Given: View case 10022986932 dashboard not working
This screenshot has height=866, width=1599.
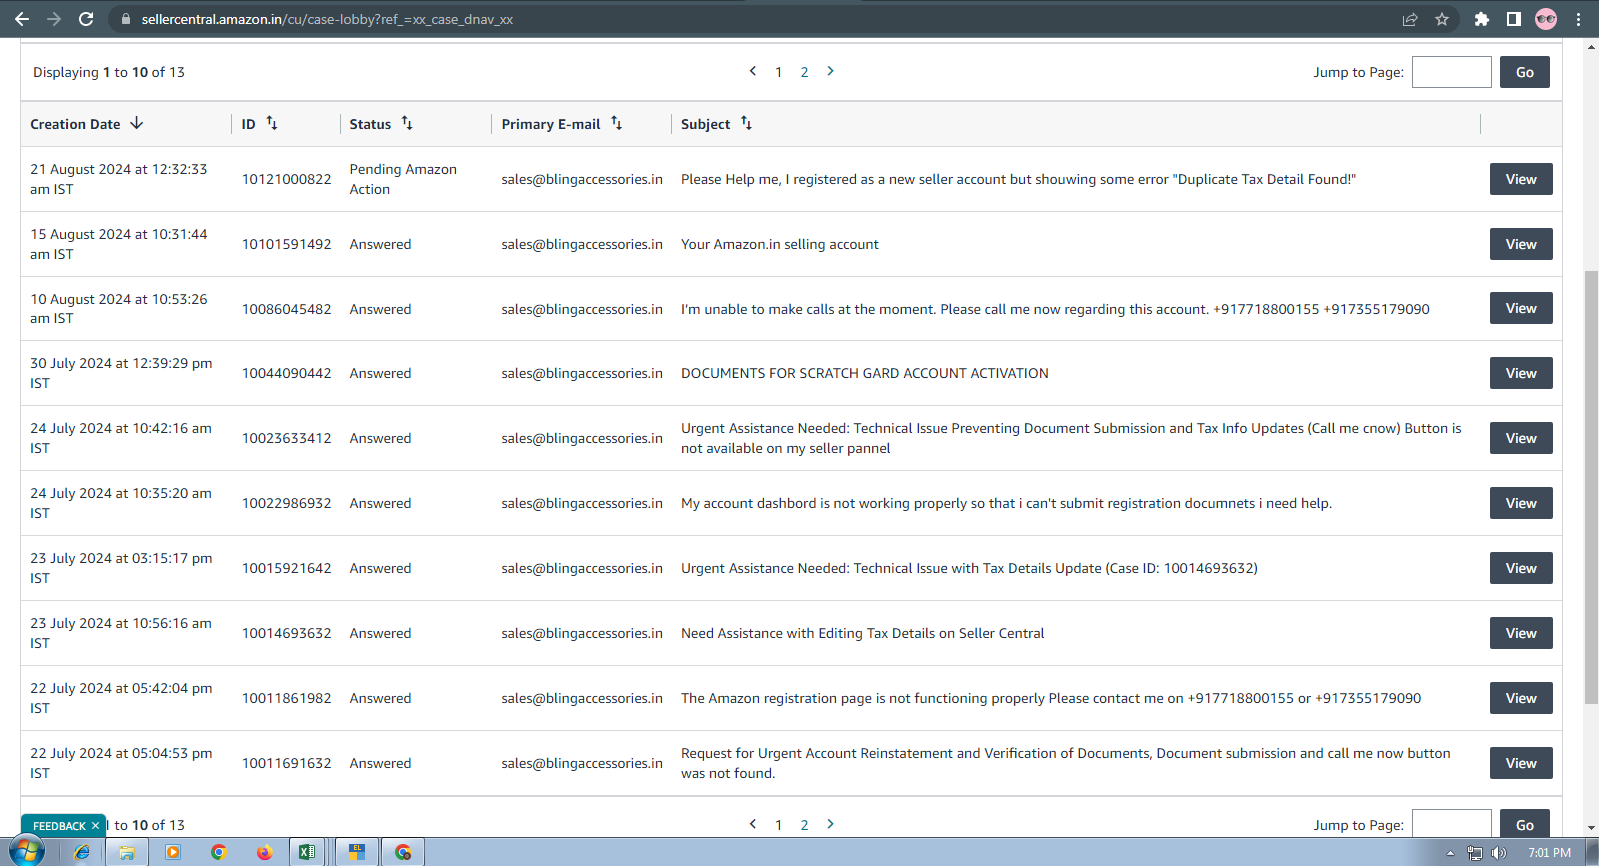Looking at the screenshot, I should click(1521, 503).
